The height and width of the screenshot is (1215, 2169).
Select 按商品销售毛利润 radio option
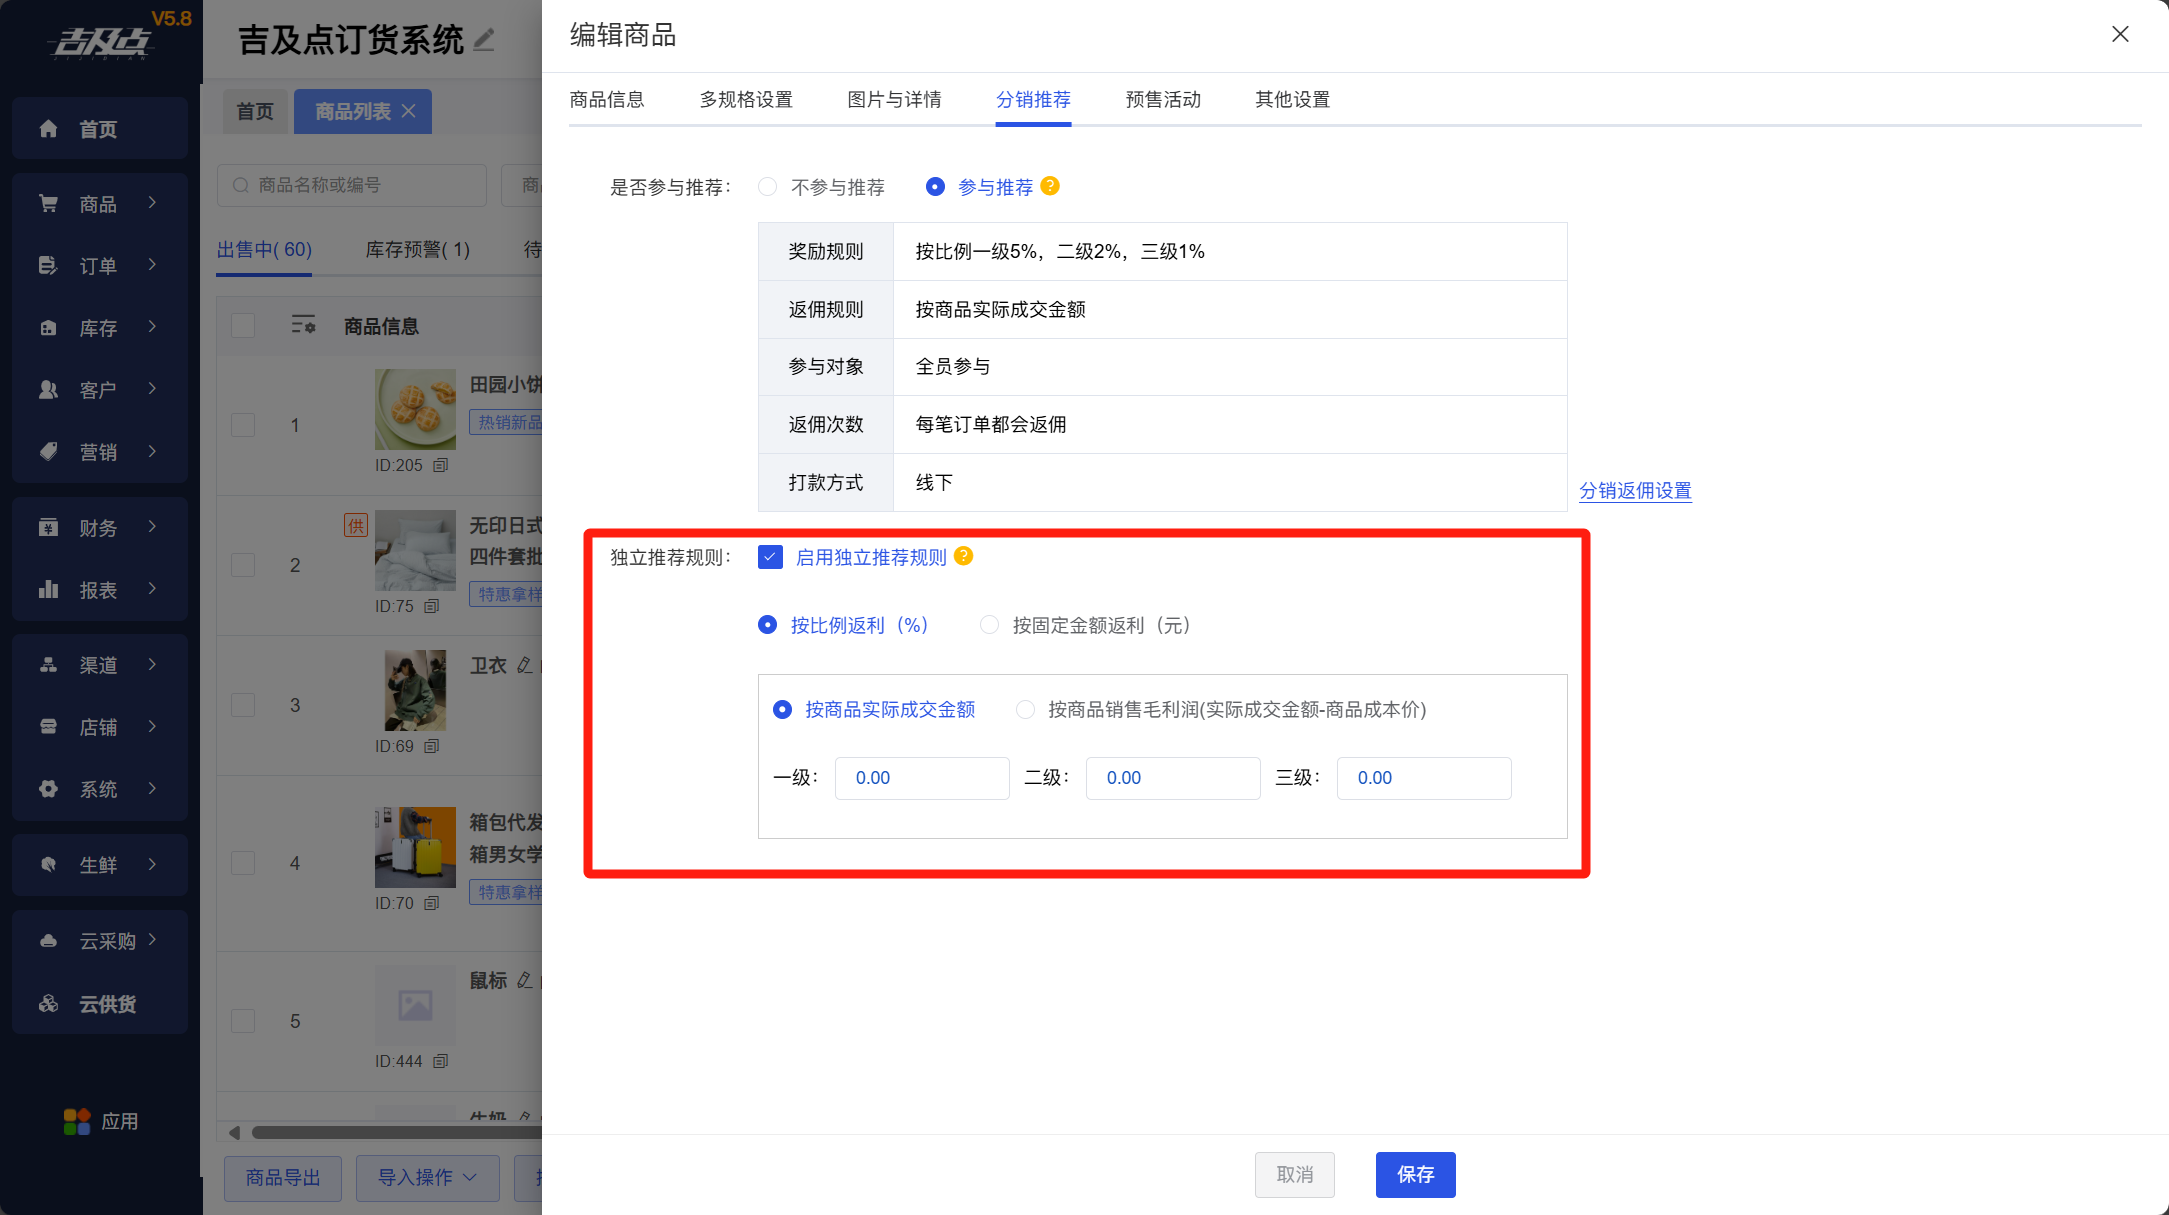[x=1025, y=710]
